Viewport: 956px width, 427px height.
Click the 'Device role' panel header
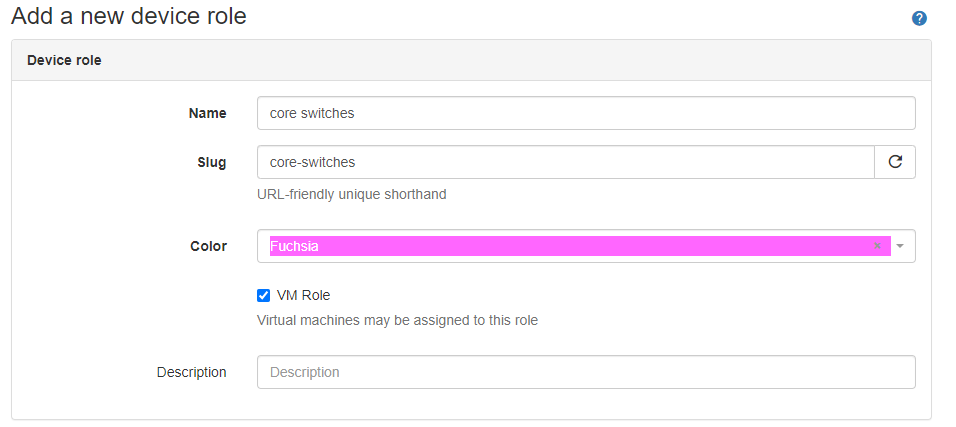(64, 60)
